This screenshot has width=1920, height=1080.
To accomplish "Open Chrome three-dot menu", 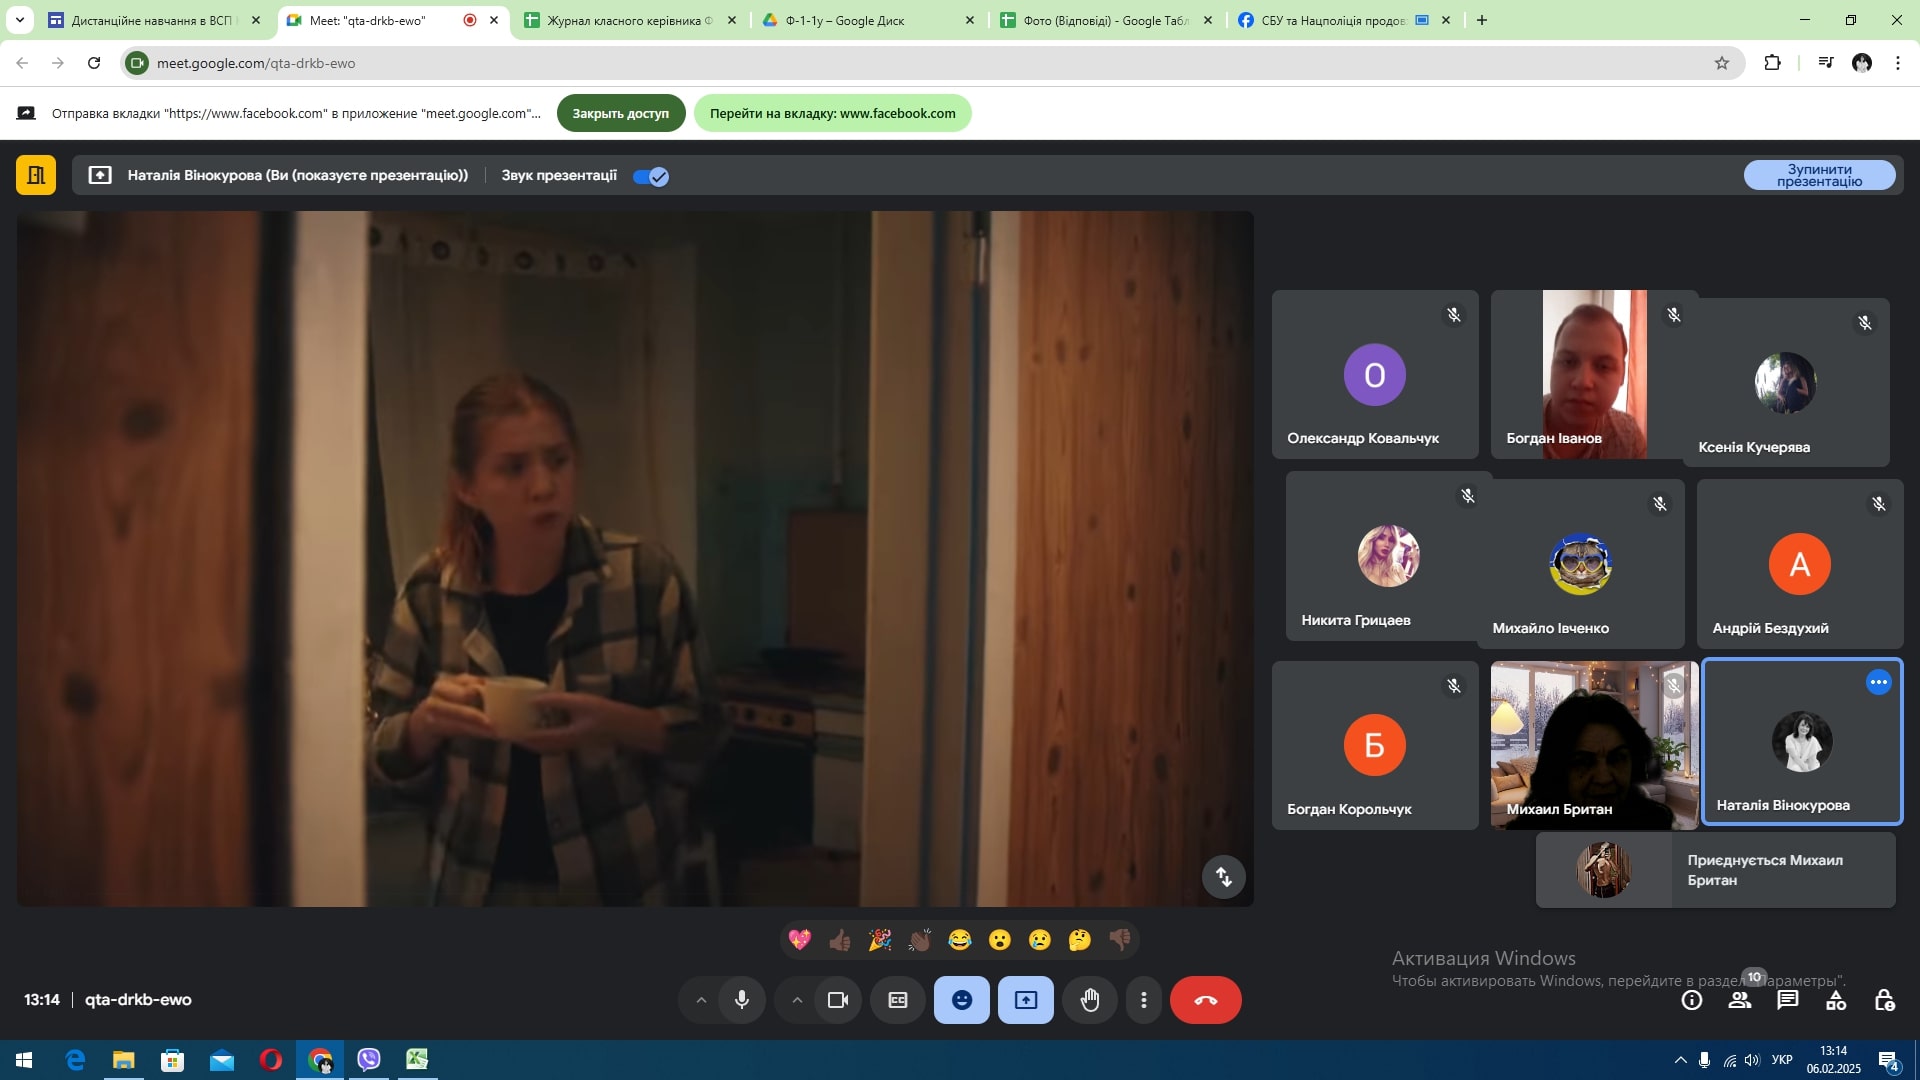I will (1898, 63).
